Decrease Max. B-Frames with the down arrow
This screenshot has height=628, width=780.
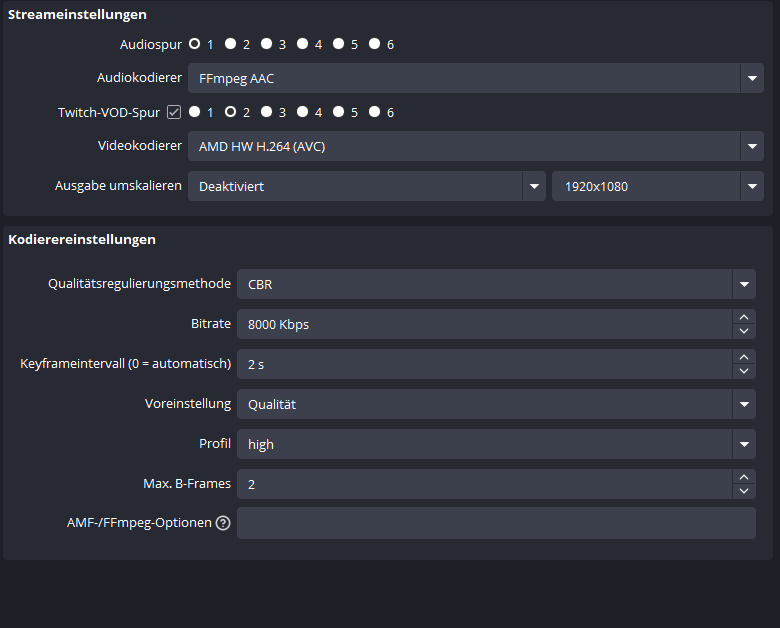tap(744, 491)
